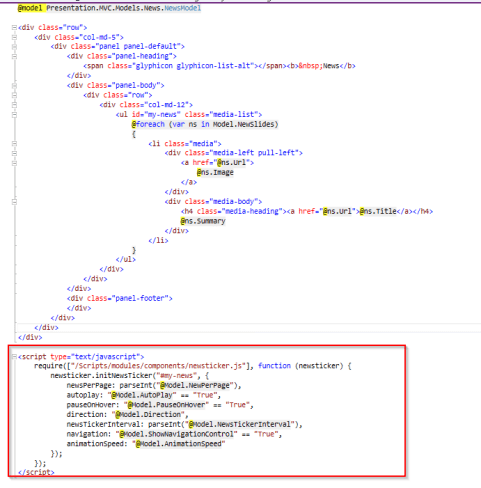Collapse the li class="media" block
Viewport: 481px width, 488px height.
tap(14, 144)
